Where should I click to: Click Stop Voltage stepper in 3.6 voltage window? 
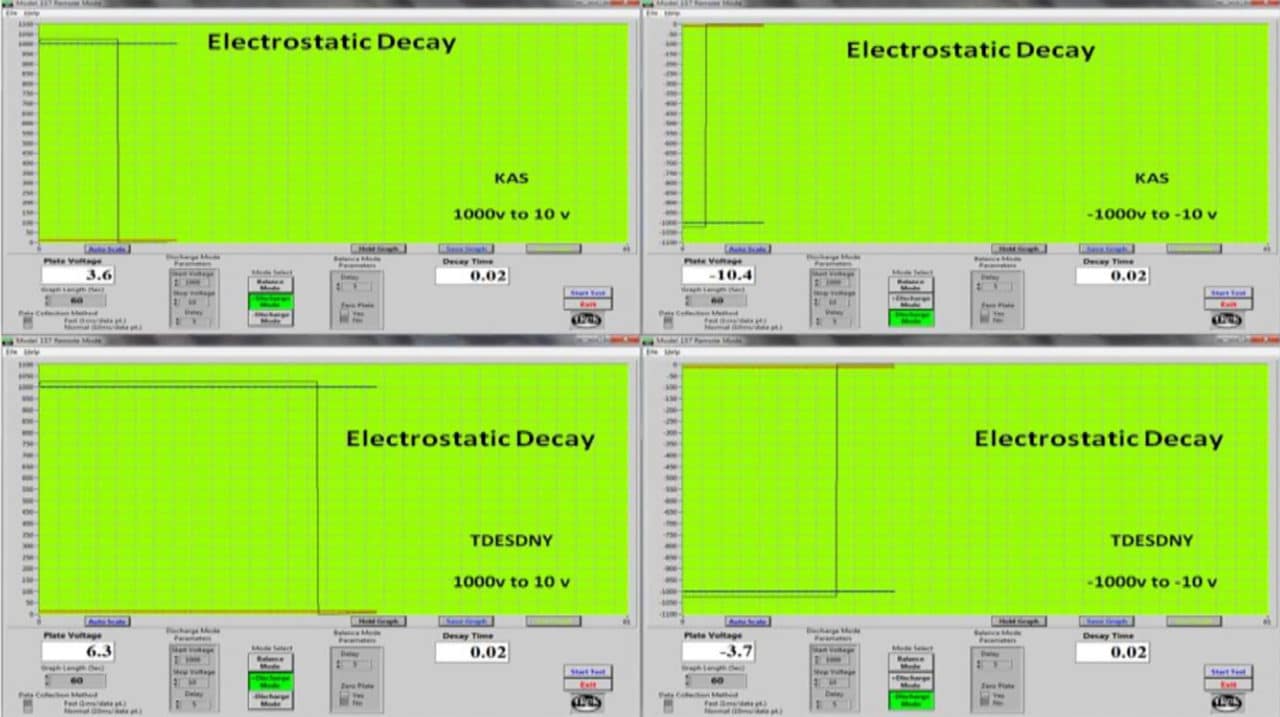(x=177, y=301)
